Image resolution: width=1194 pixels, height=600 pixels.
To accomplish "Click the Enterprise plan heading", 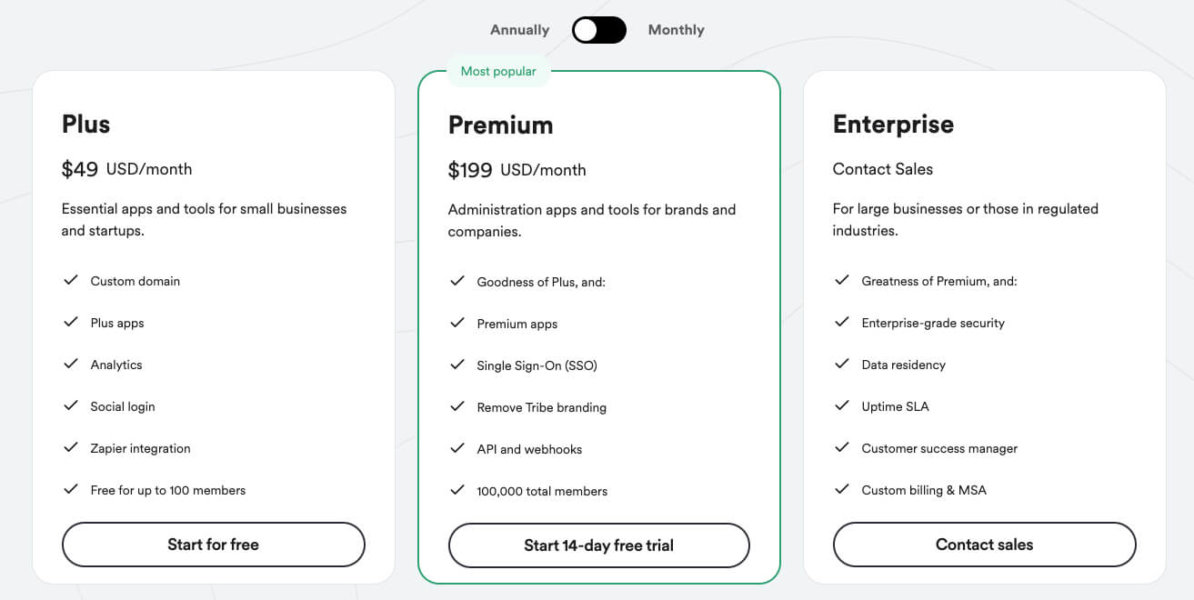I will (x=893, y=125).
